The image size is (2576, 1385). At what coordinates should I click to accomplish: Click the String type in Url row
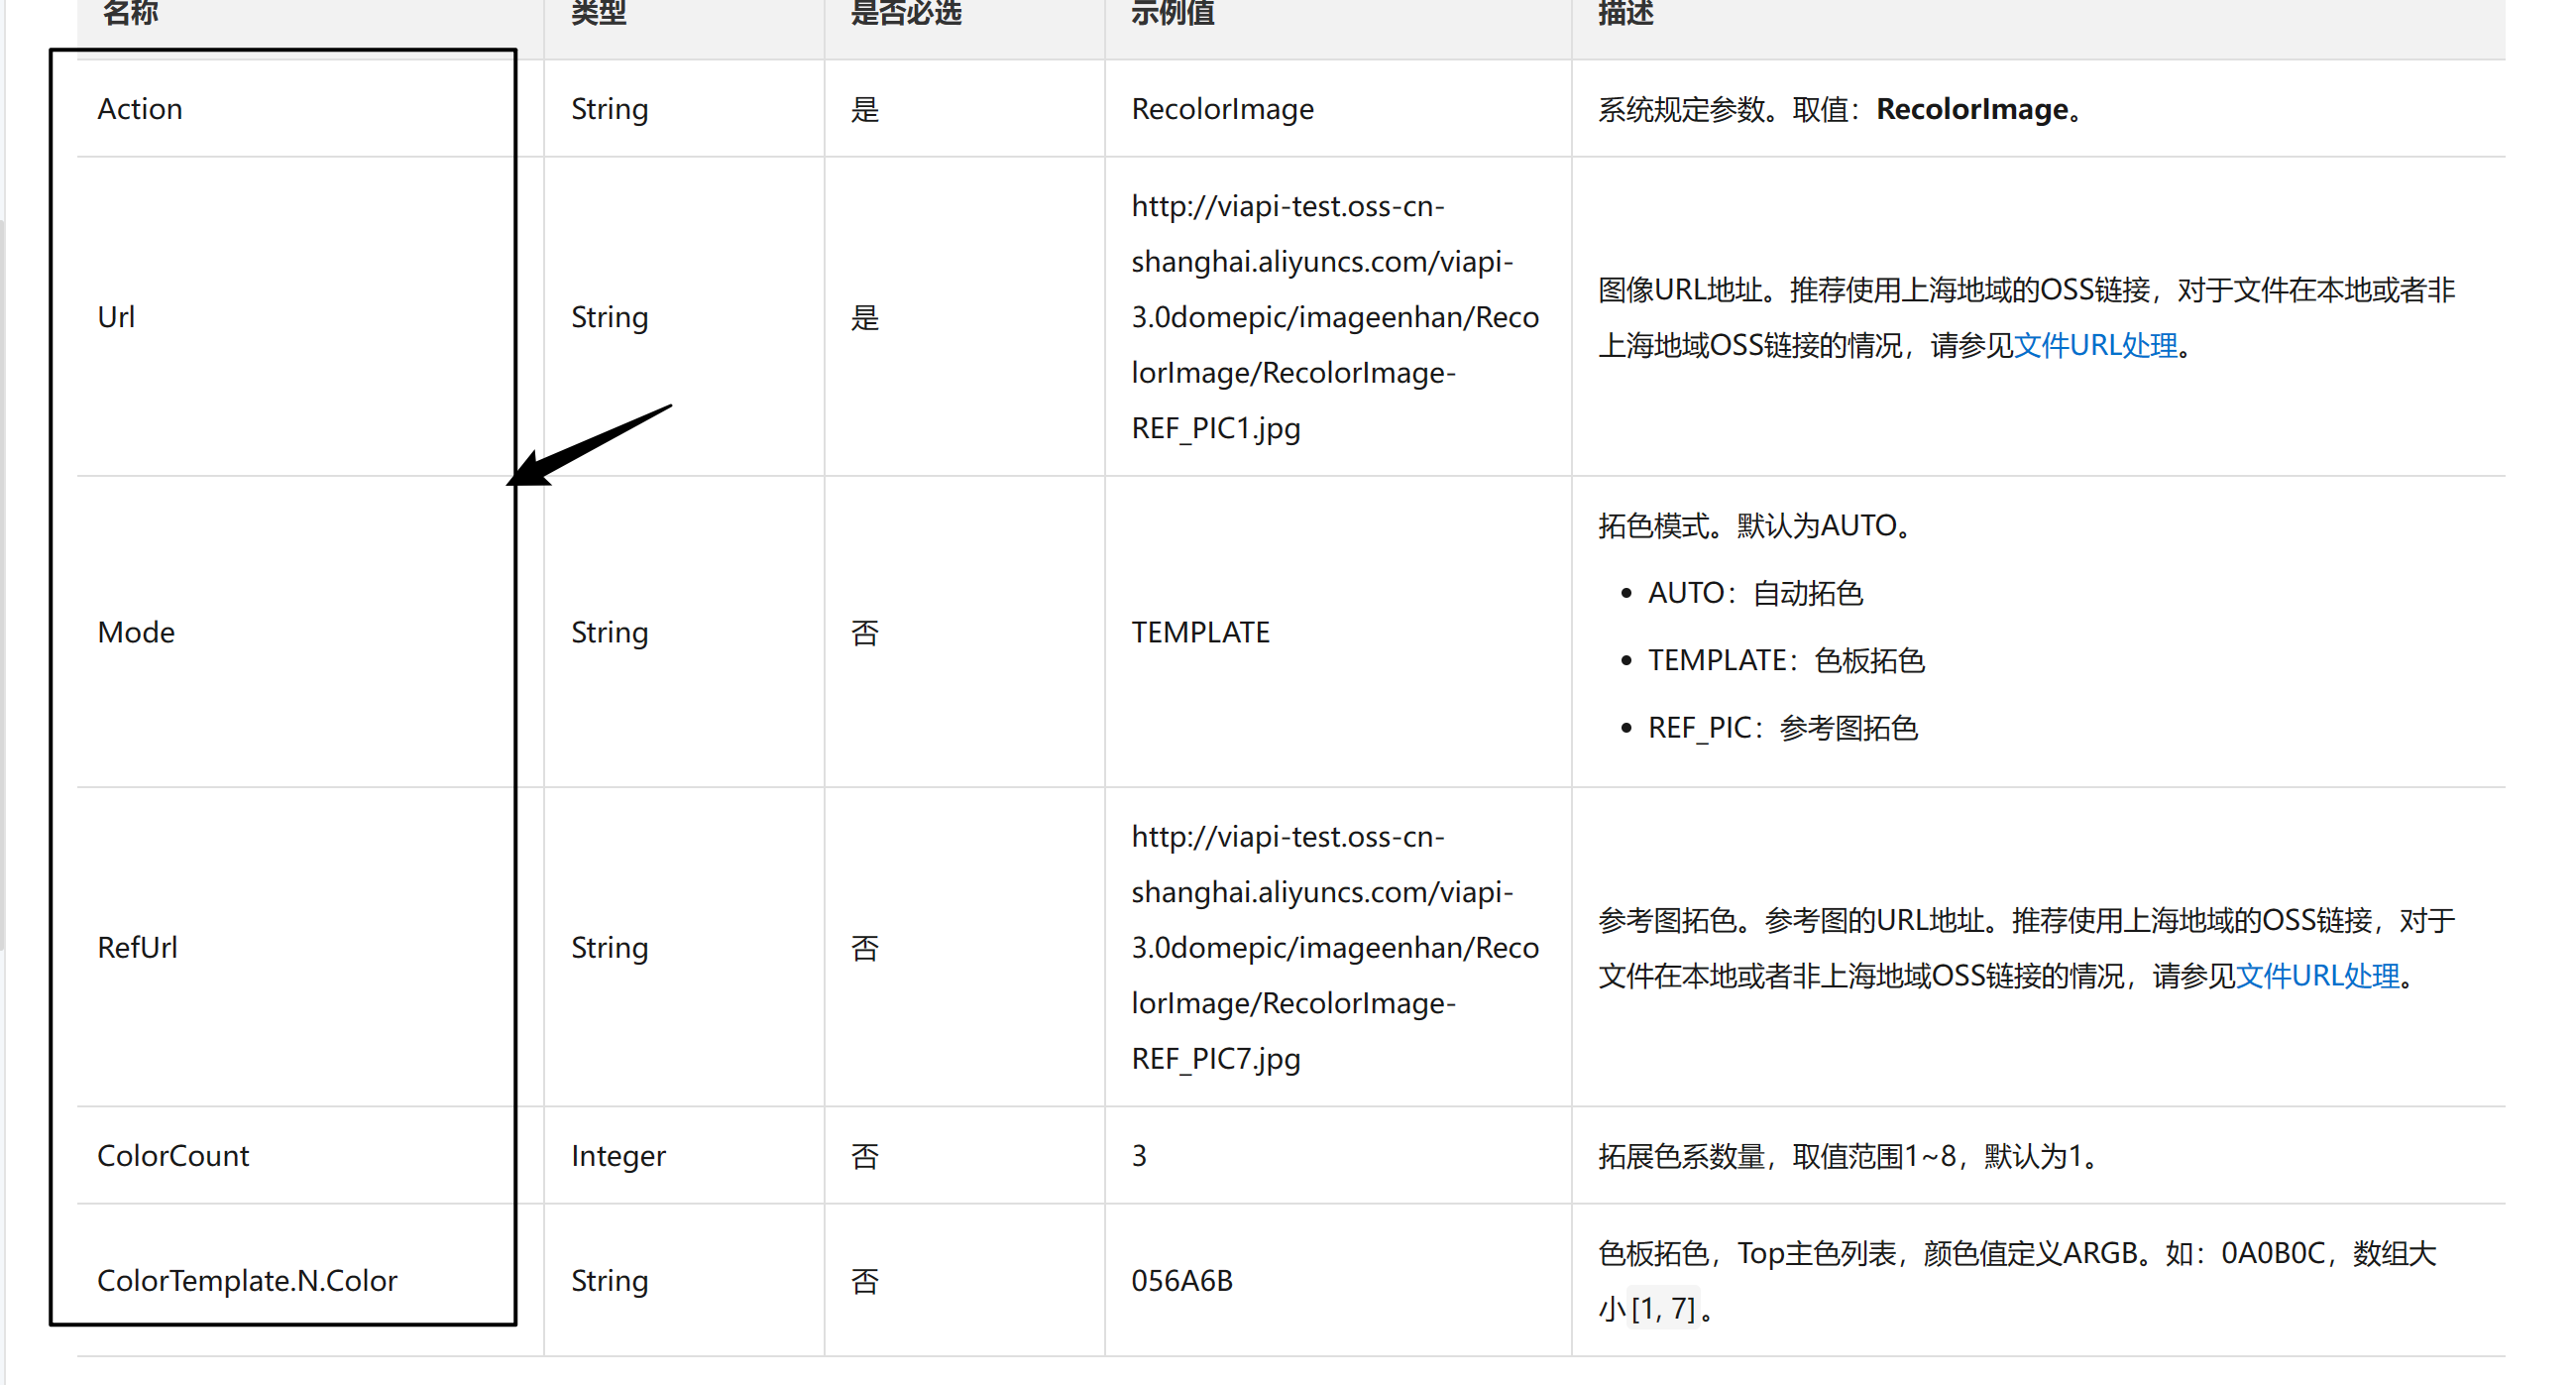pyautogui.click(x=609, y=317)
